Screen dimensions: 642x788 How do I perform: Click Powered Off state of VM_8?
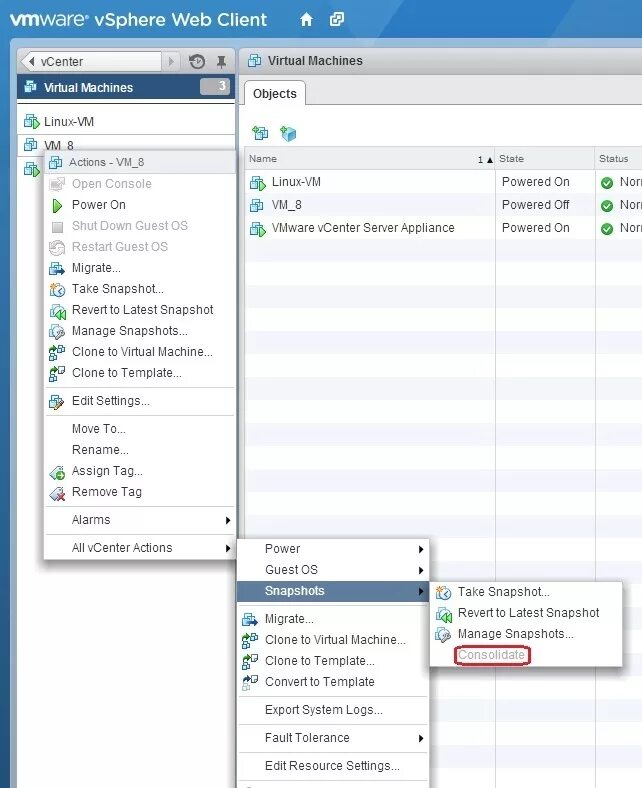[535, 205]
